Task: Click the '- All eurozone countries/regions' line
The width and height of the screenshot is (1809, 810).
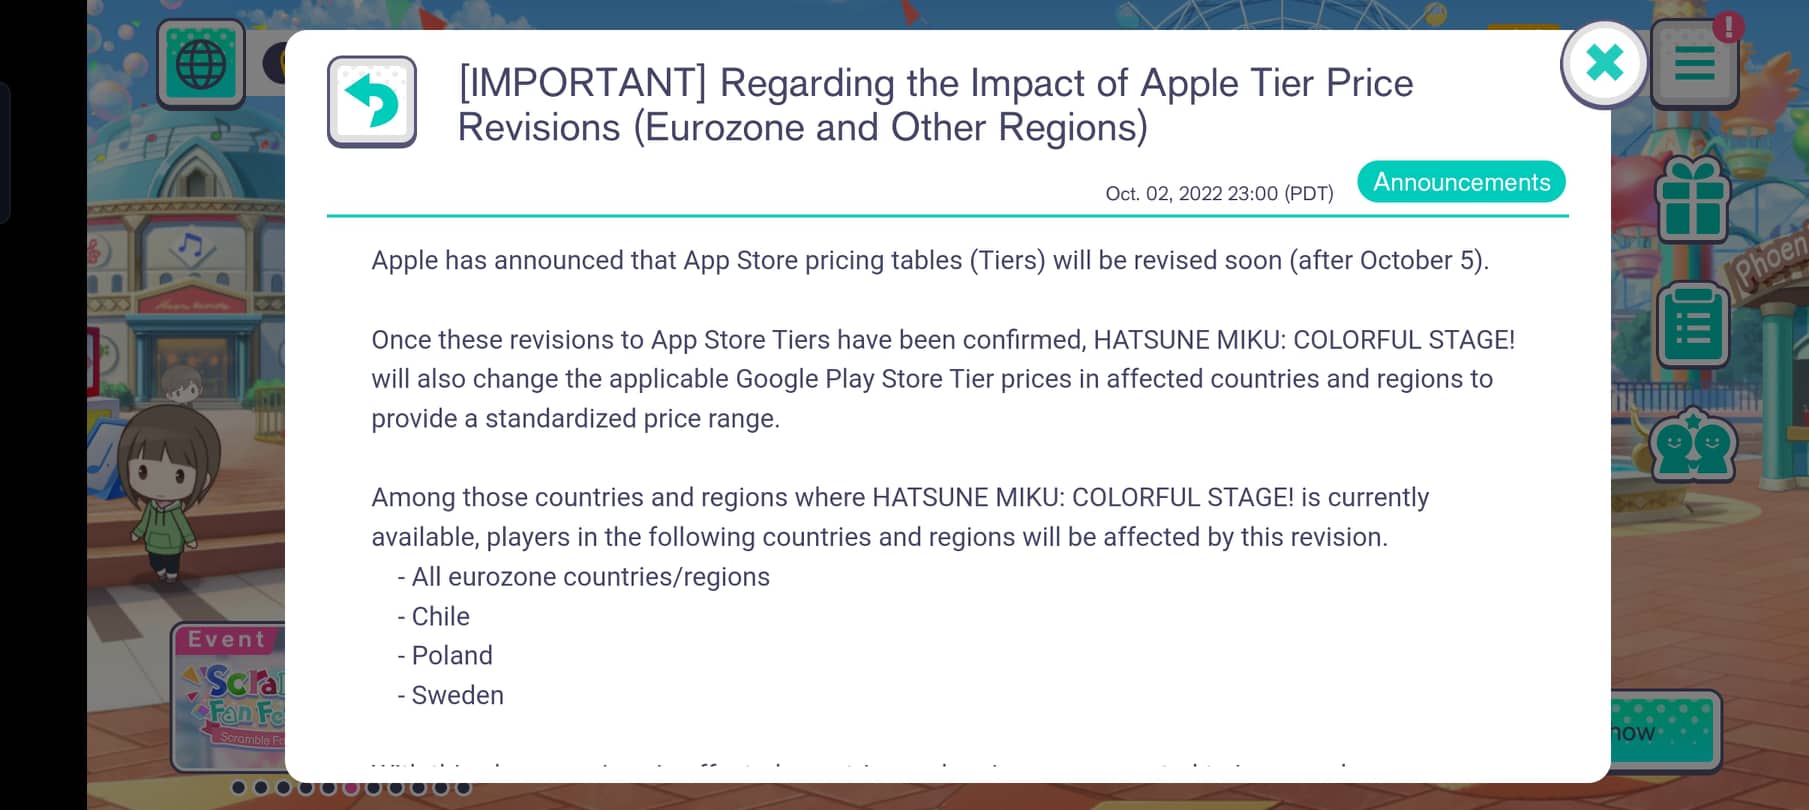Action: [x=583, y=577]
